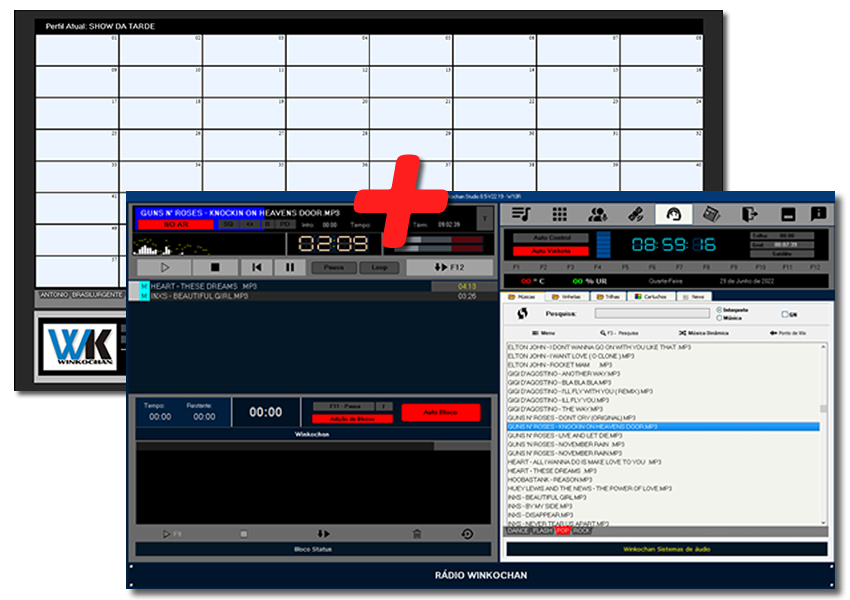Click the pause bars button
This screenshot has width=850, height=600.
(x=290, y=267)
